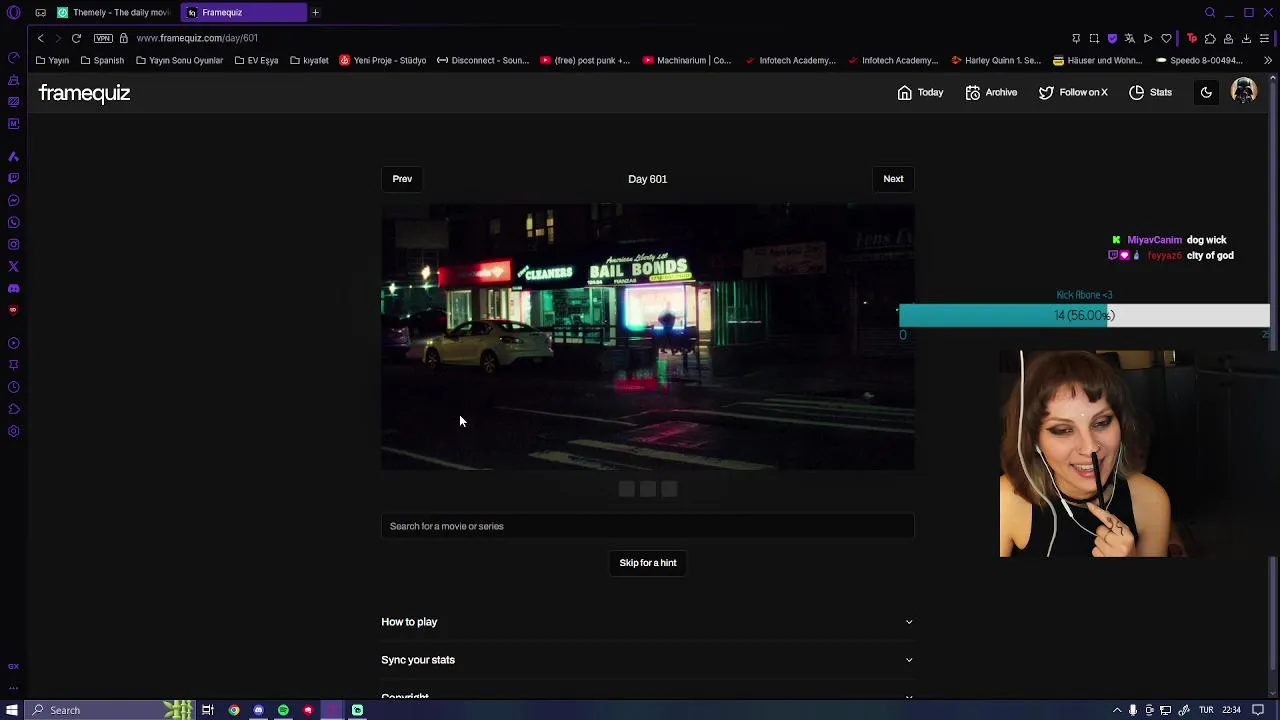Go to the Prev day
Image resolution: width=1280 pixels, height=720 pixels.
tap(402, 179)
